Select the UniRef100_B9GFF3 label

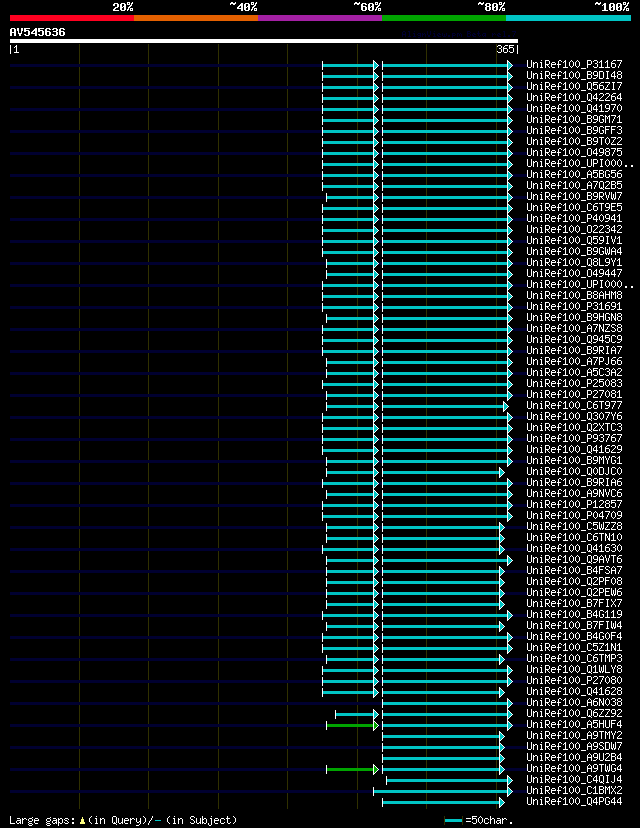[x=574, y=130]
